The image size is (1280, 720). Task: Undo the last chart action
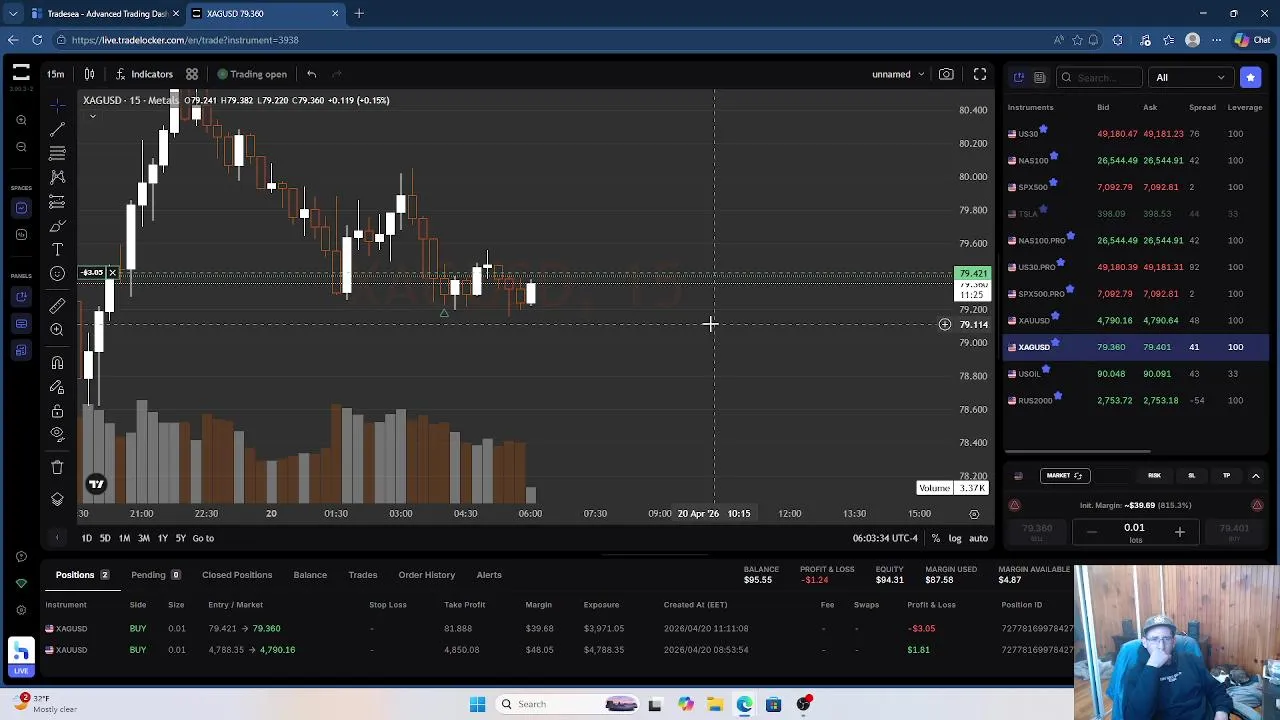(312, 74)
